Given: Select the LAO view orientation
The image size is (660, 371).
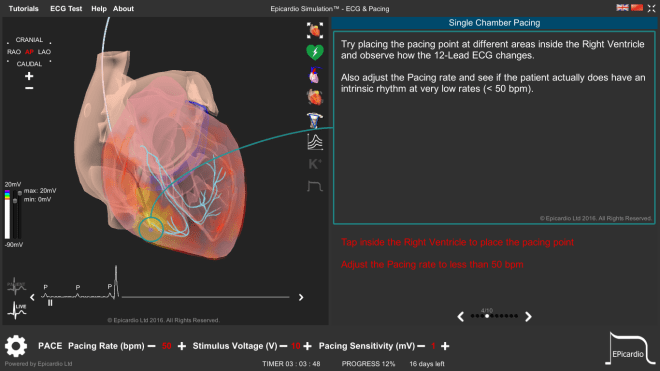Looking at the screenshot, I should pyautogui.click(x=44, y=52).
